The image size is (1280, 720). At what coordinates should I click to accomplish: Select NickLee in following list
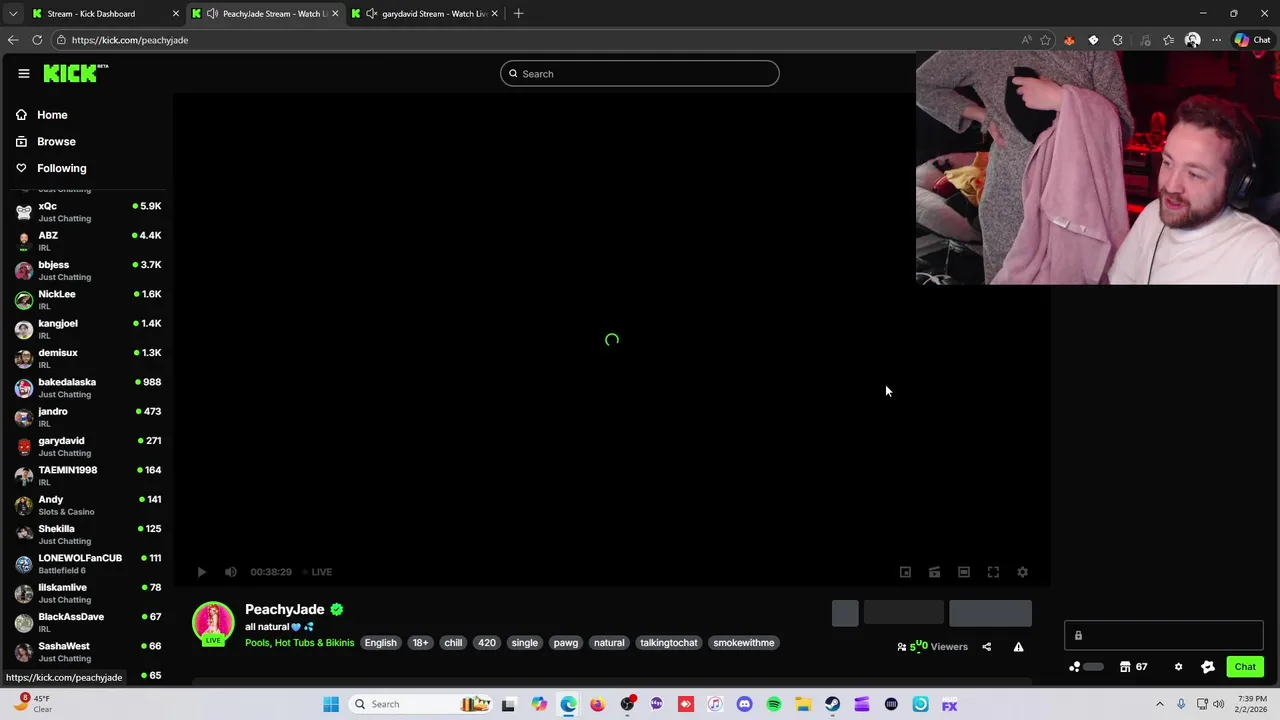88,300
